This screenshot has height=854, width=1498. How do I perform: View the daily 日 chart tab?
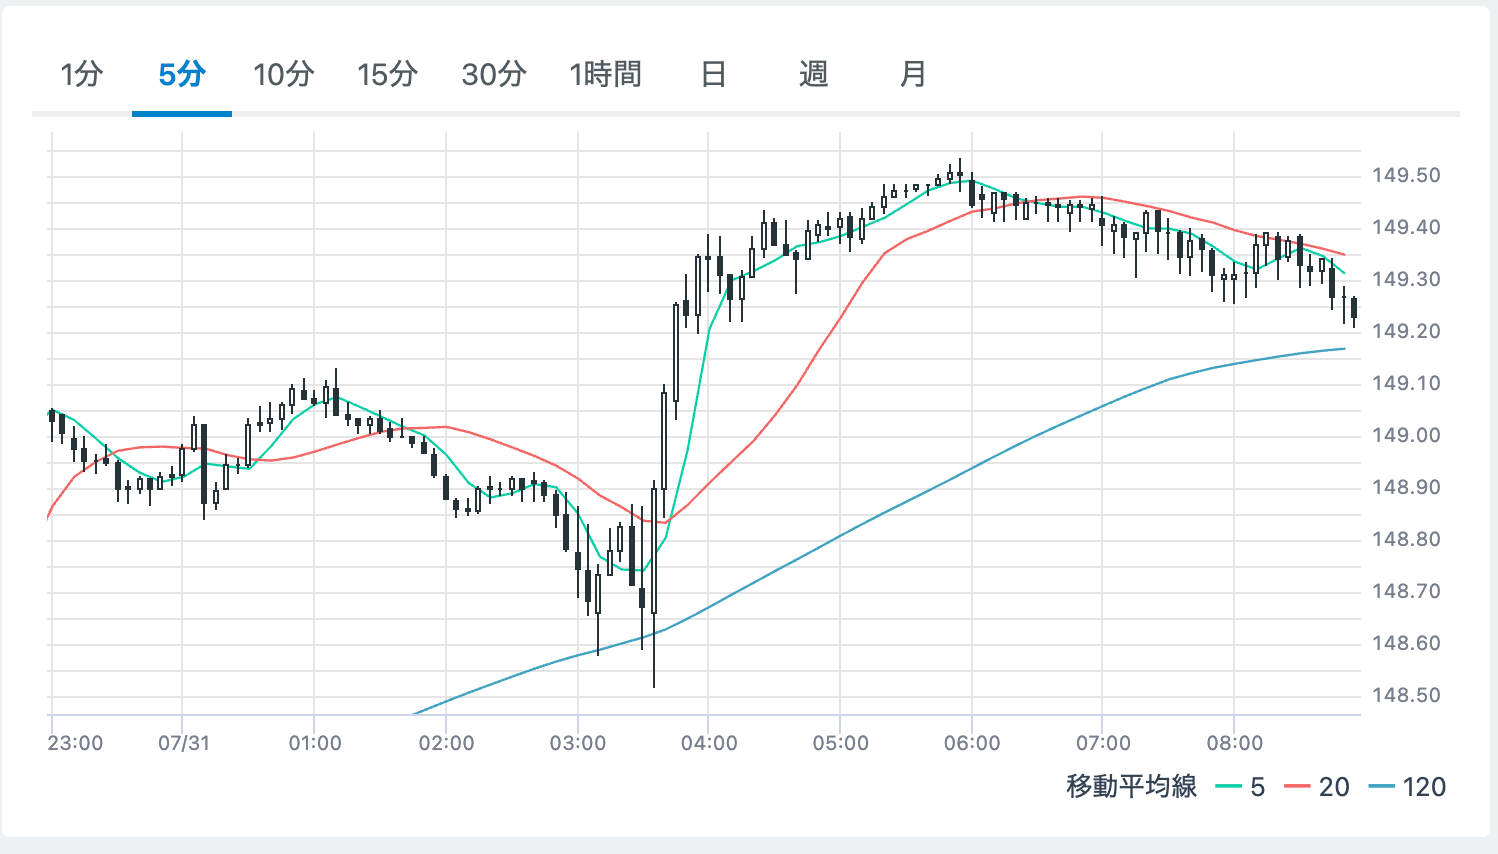(713, 74)
